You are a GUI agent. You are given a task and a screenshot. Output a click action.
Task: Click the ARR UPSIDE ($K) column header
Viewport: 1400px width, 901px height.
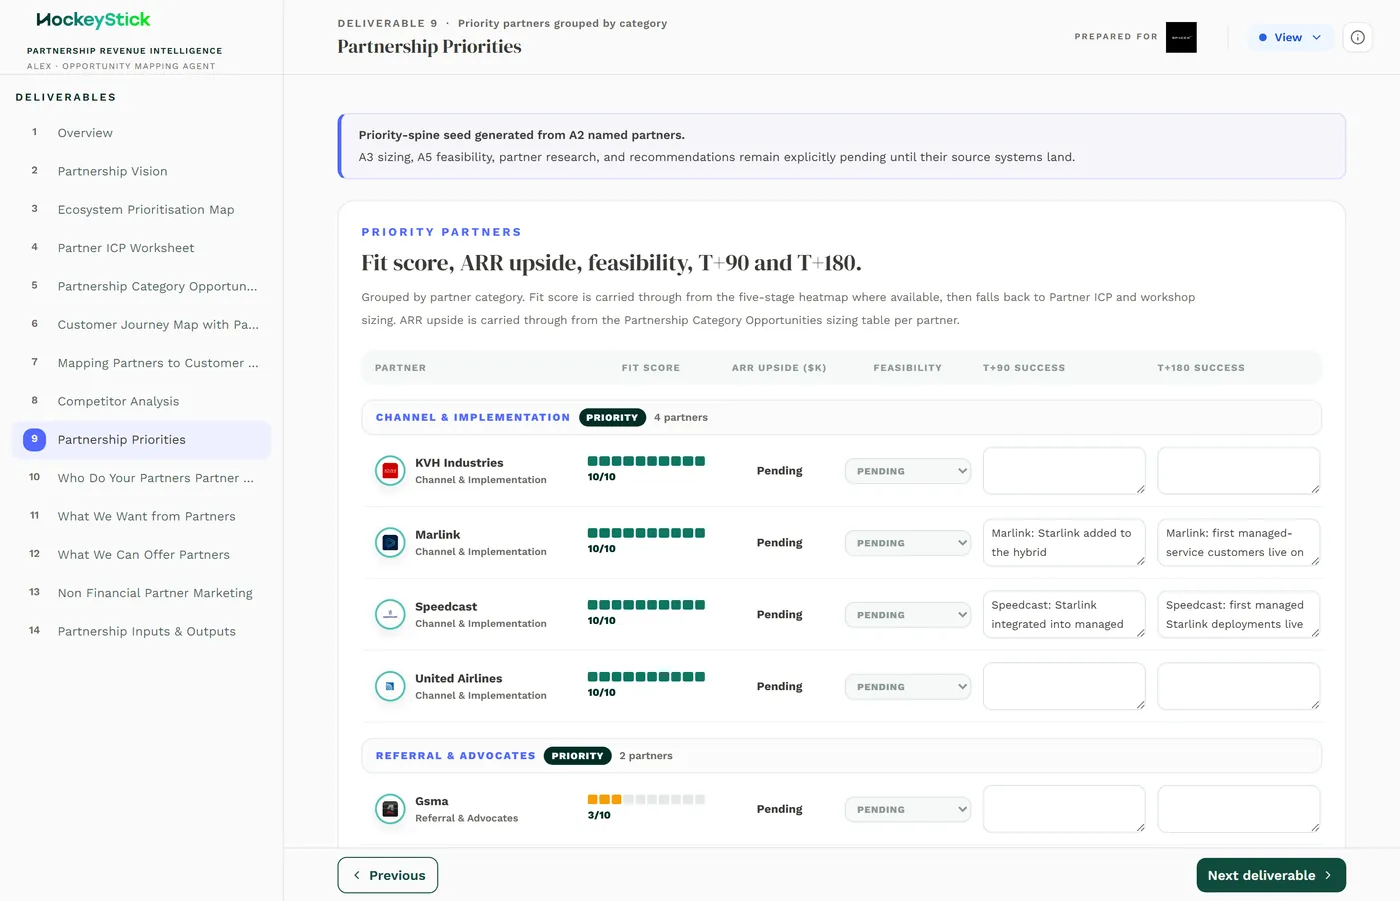(x=779, y=368)
